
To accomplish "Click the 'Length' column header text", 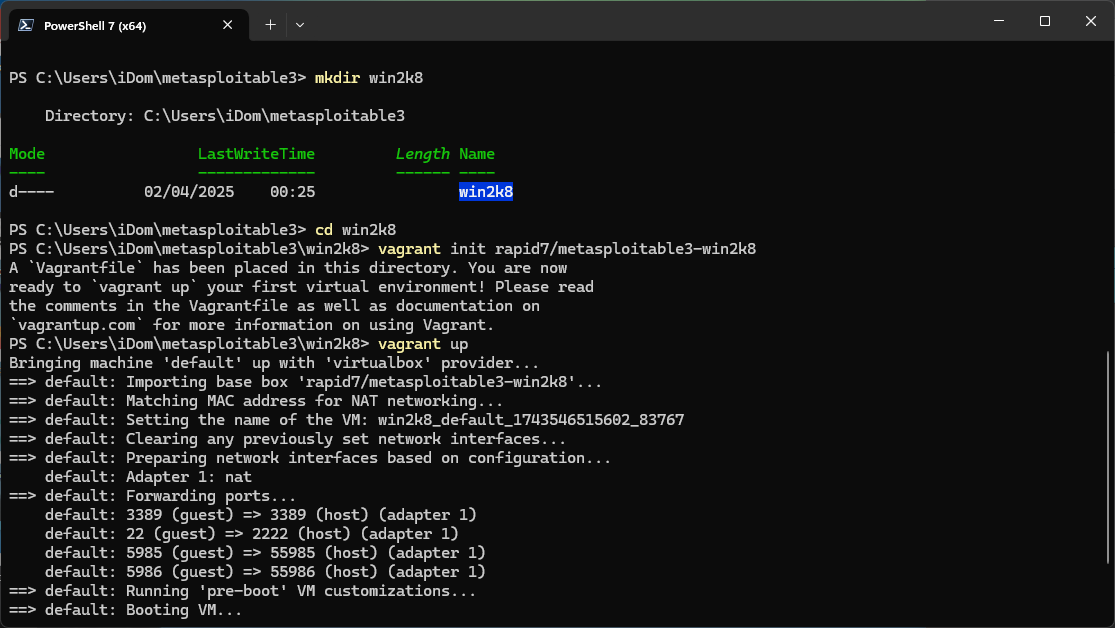I will click(422, 154).
